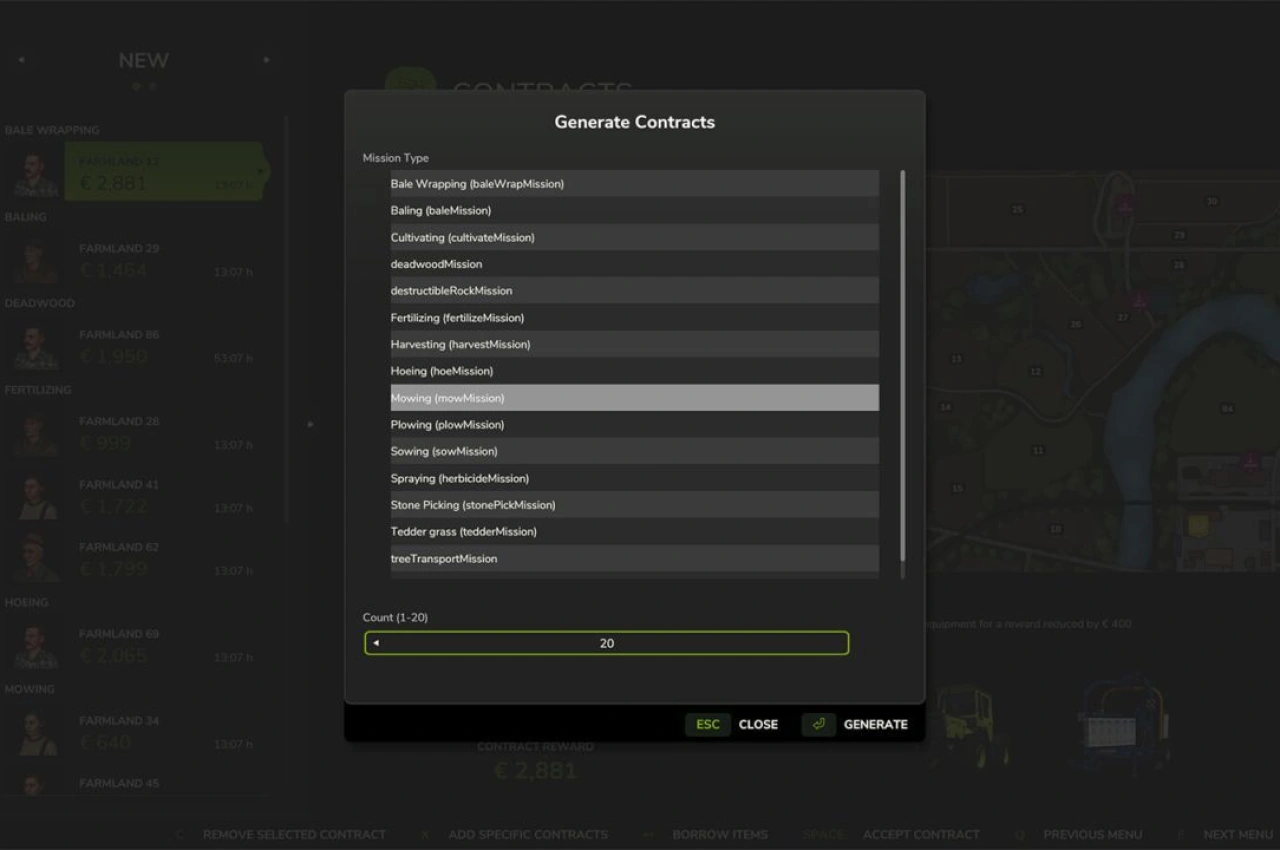The height and width of the screenshot is (850, 1280).
Task: Decrease count with the left arrow
Action: pos(376,643)
